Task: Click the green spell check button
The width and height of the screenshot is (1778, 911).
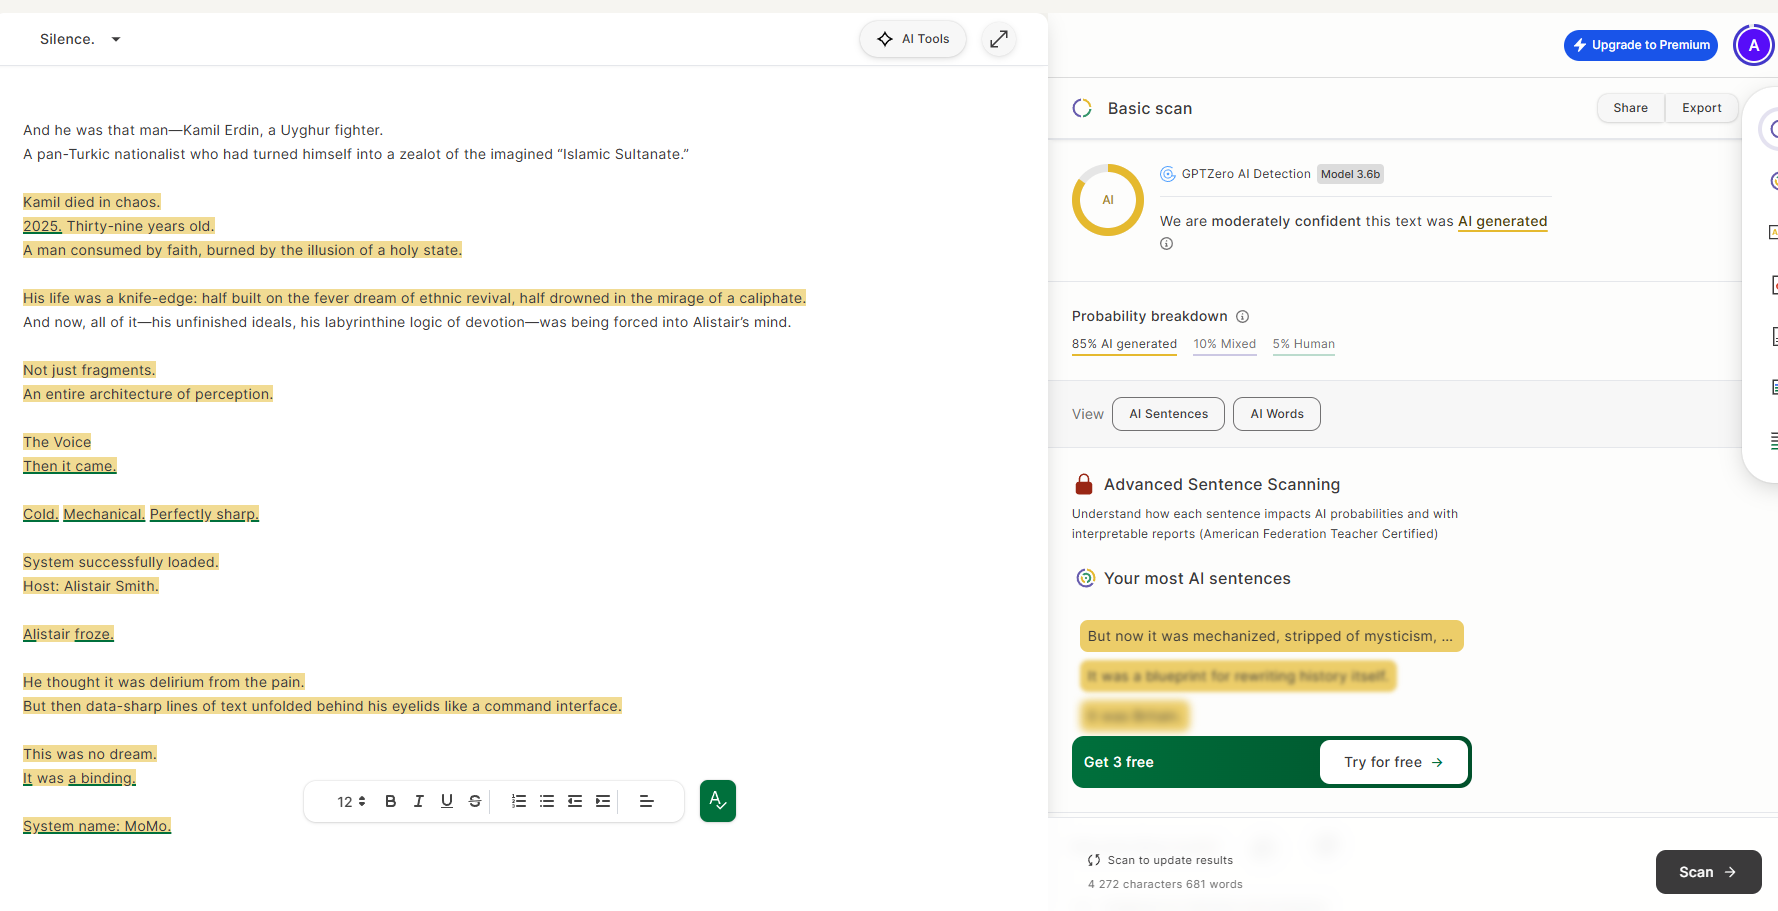Action: pos(718,801)
